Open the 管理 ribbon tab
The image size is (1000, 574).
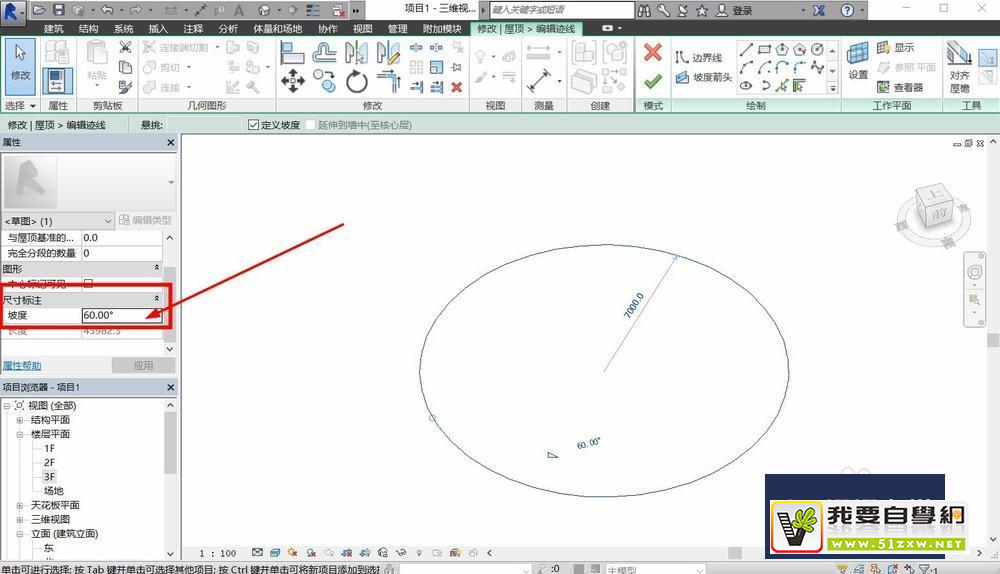(397, 29)
